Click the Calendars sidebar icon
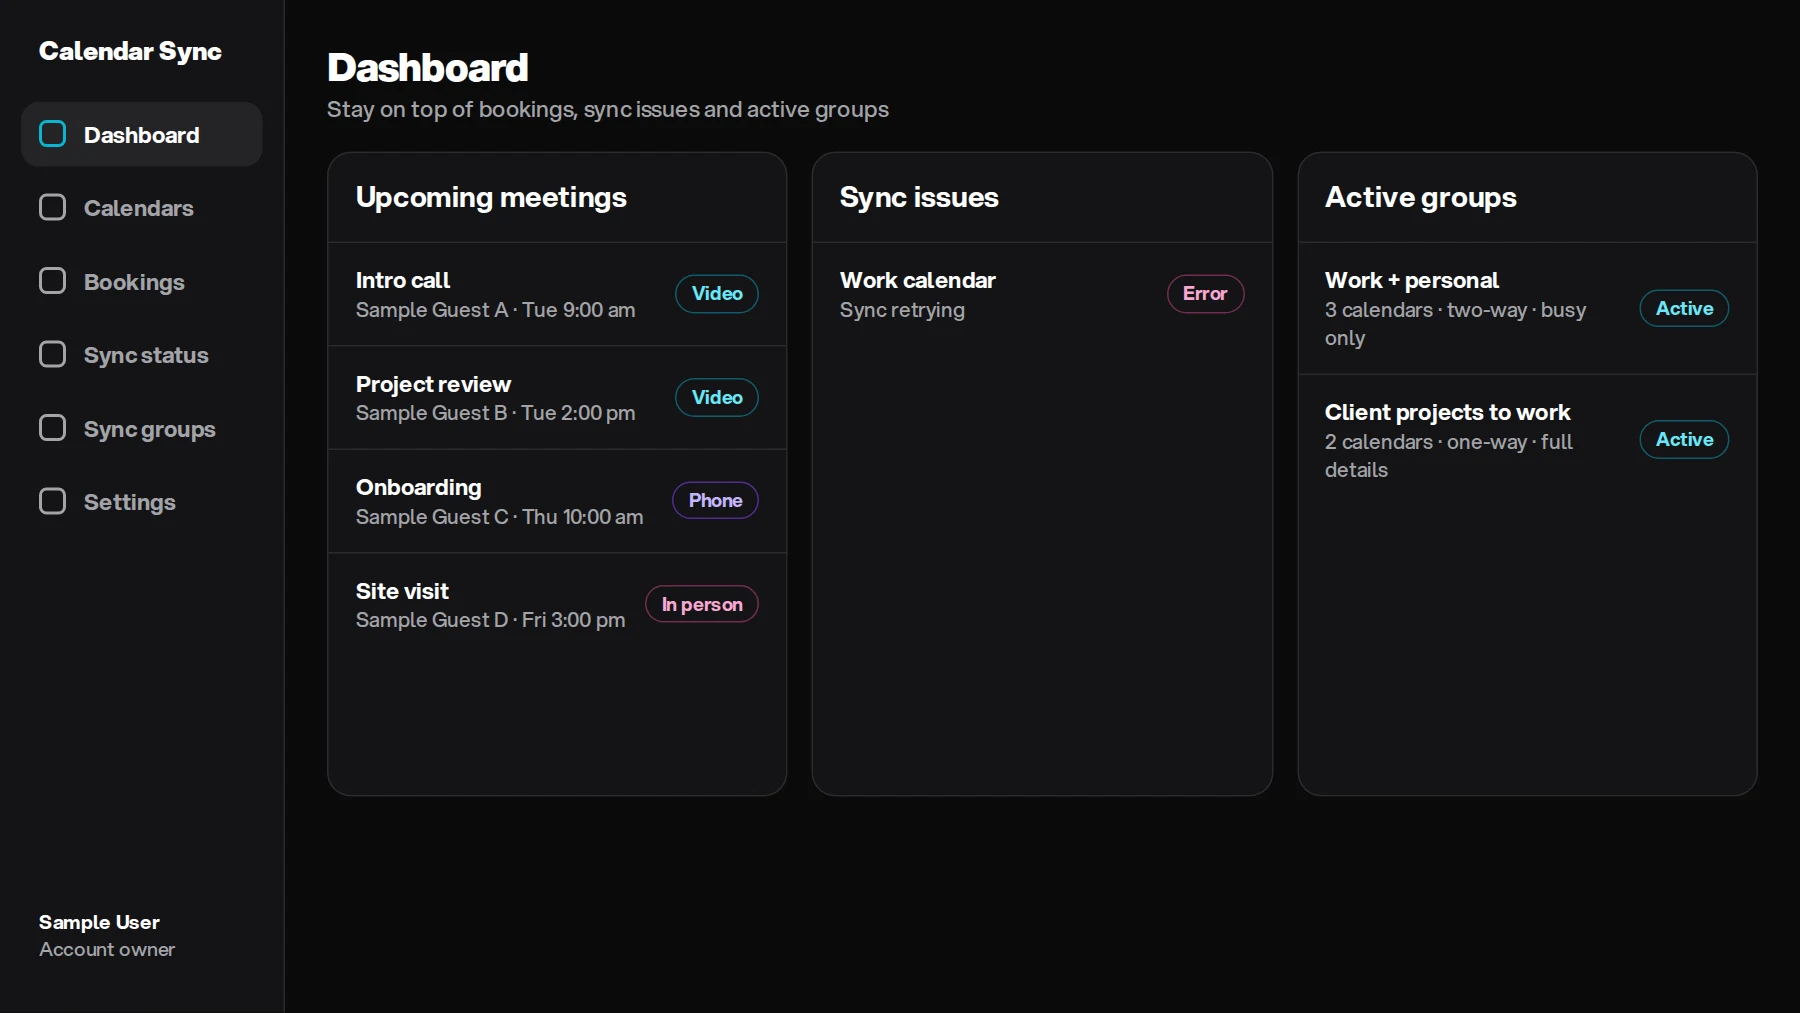Image resolution: width=1800 pixels, height=1013 pixels. point(52,207)
